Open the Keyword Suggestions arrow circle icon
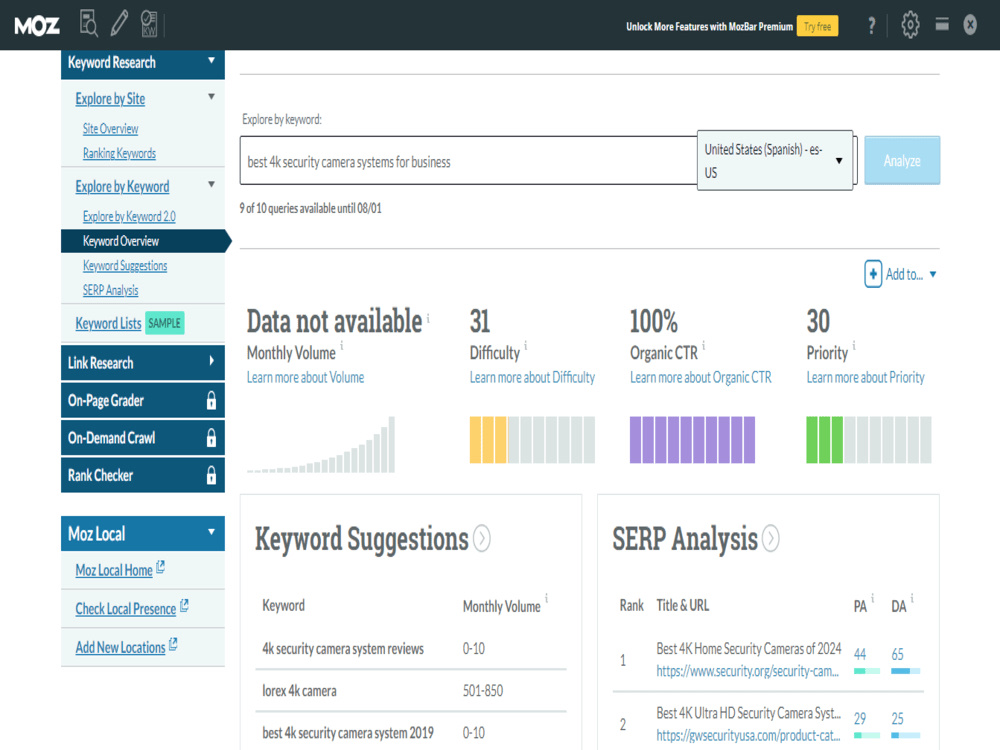This screenshot has width=1000, height=750. pos(482,538)
